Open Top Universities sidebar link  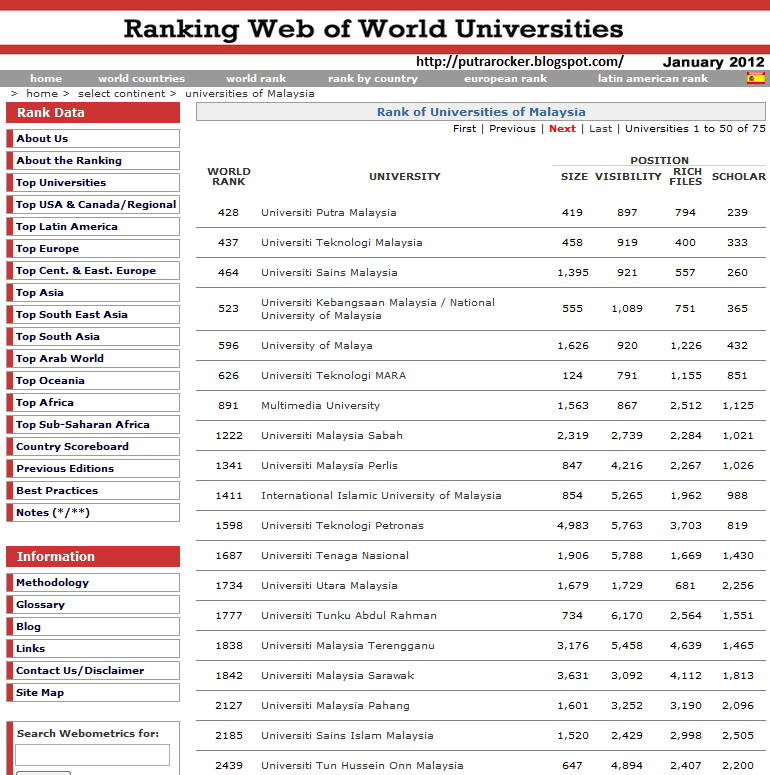(93, 182)
